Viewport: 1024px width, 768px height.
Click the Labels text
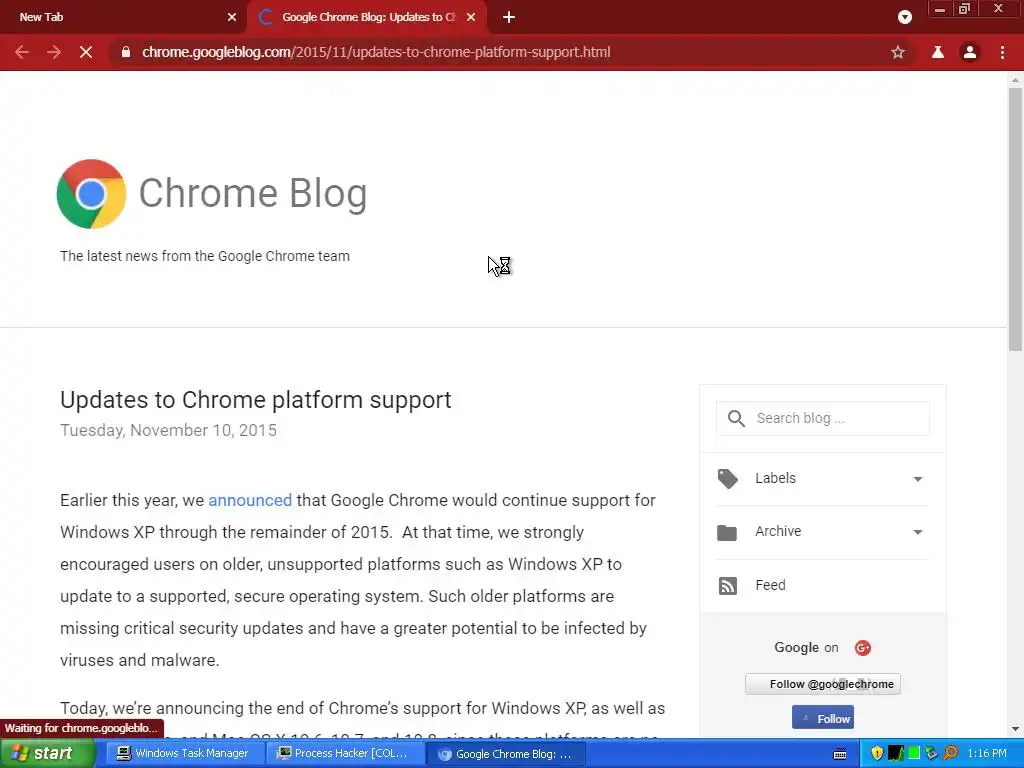coord(775,478)
